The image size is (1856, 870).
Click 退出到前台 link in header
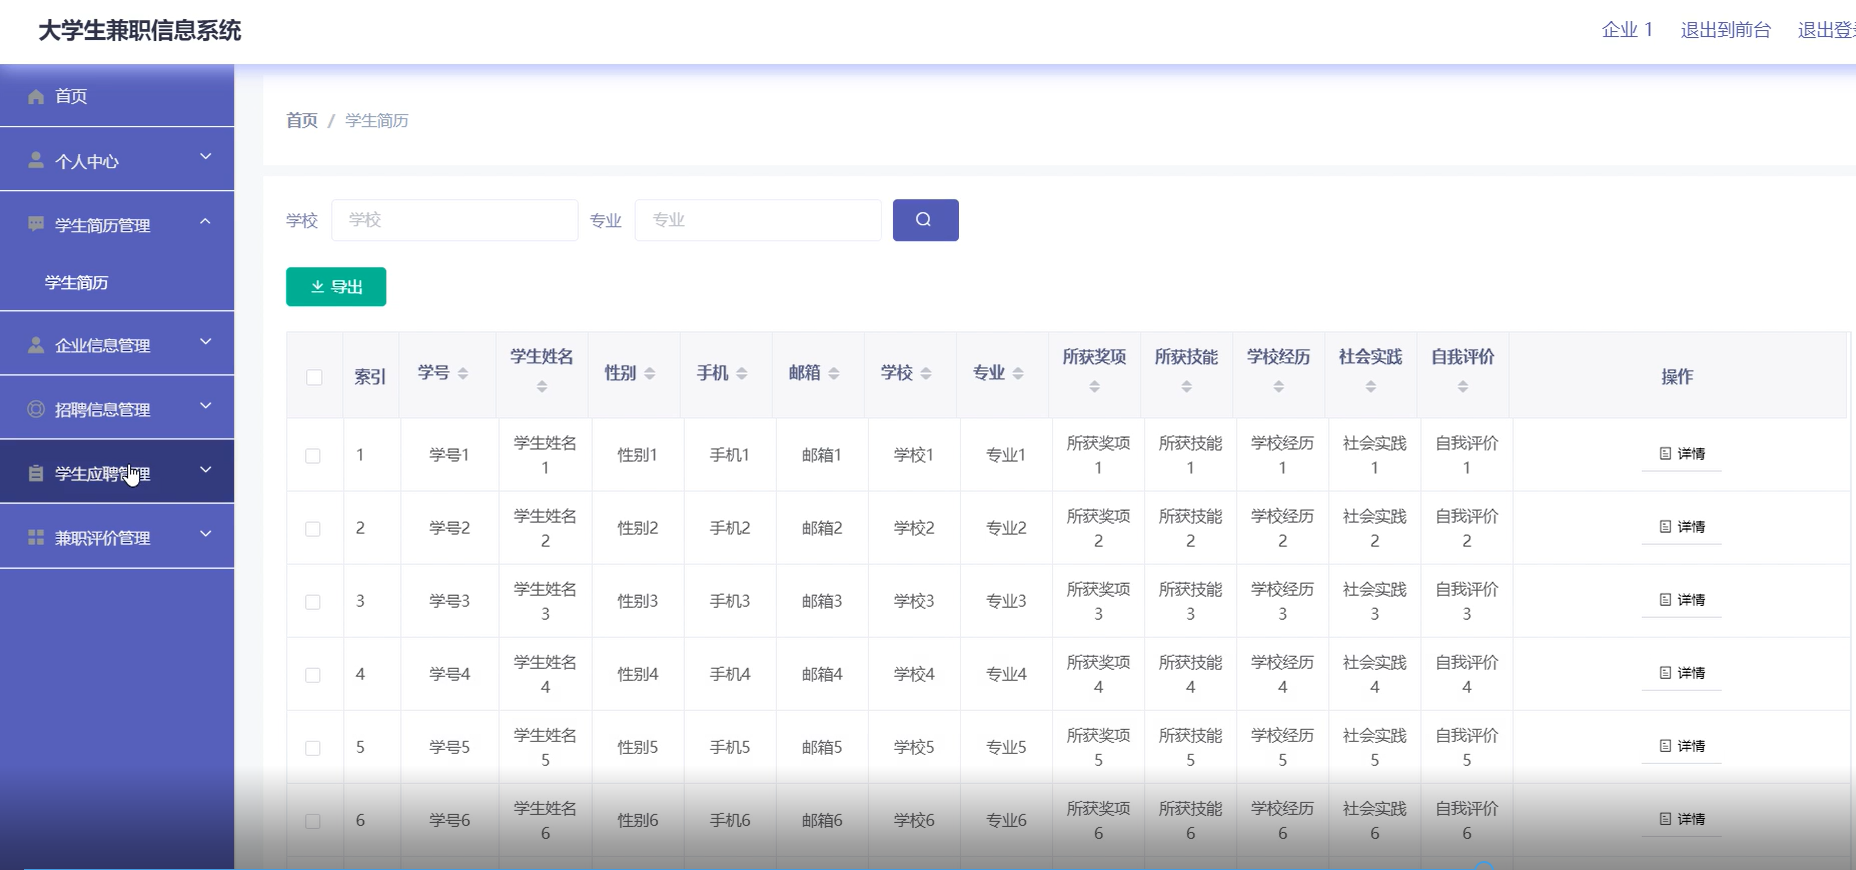click(1725, 30)
